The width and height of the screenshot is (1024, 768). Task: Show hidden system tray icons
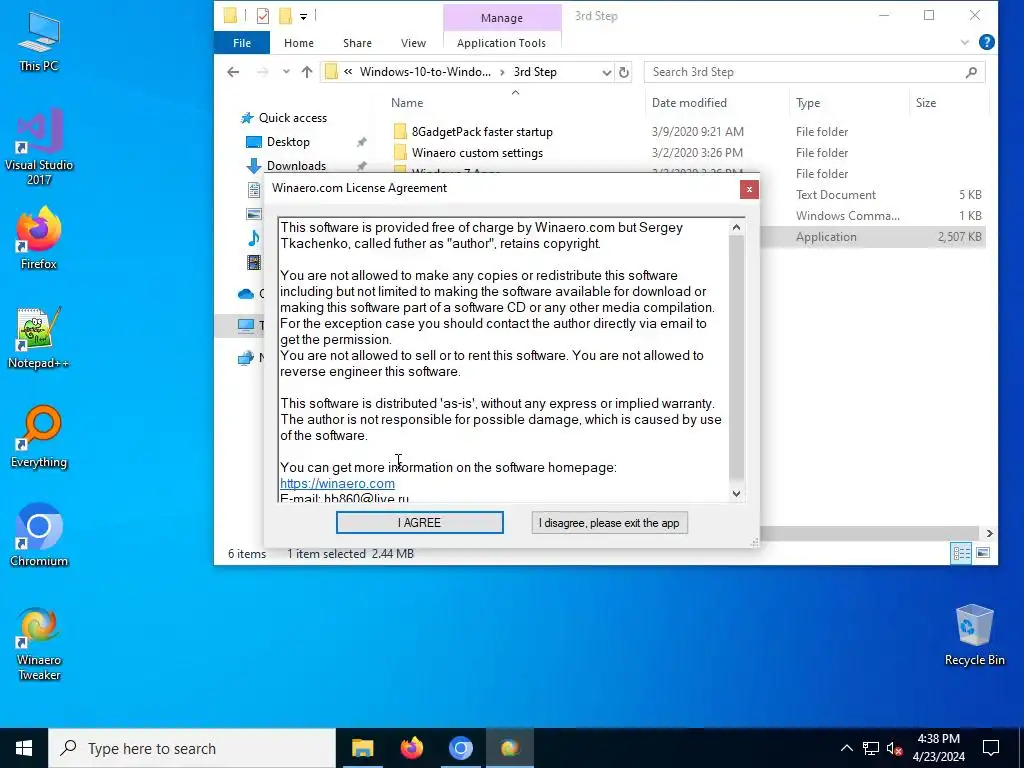pos(846,748)
